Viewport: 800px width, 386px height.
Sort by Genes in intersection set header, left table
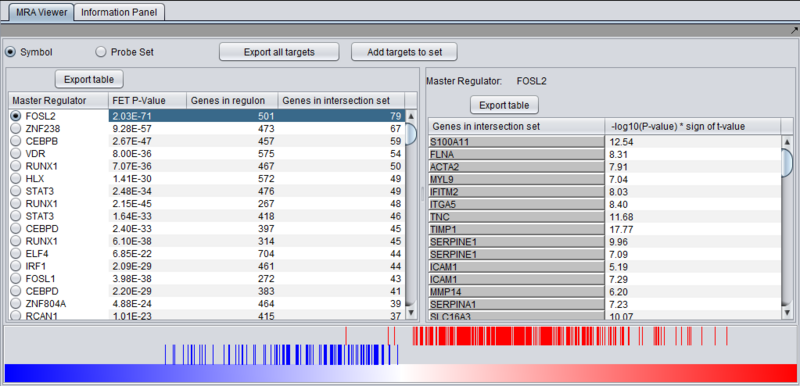click(341, 100)
